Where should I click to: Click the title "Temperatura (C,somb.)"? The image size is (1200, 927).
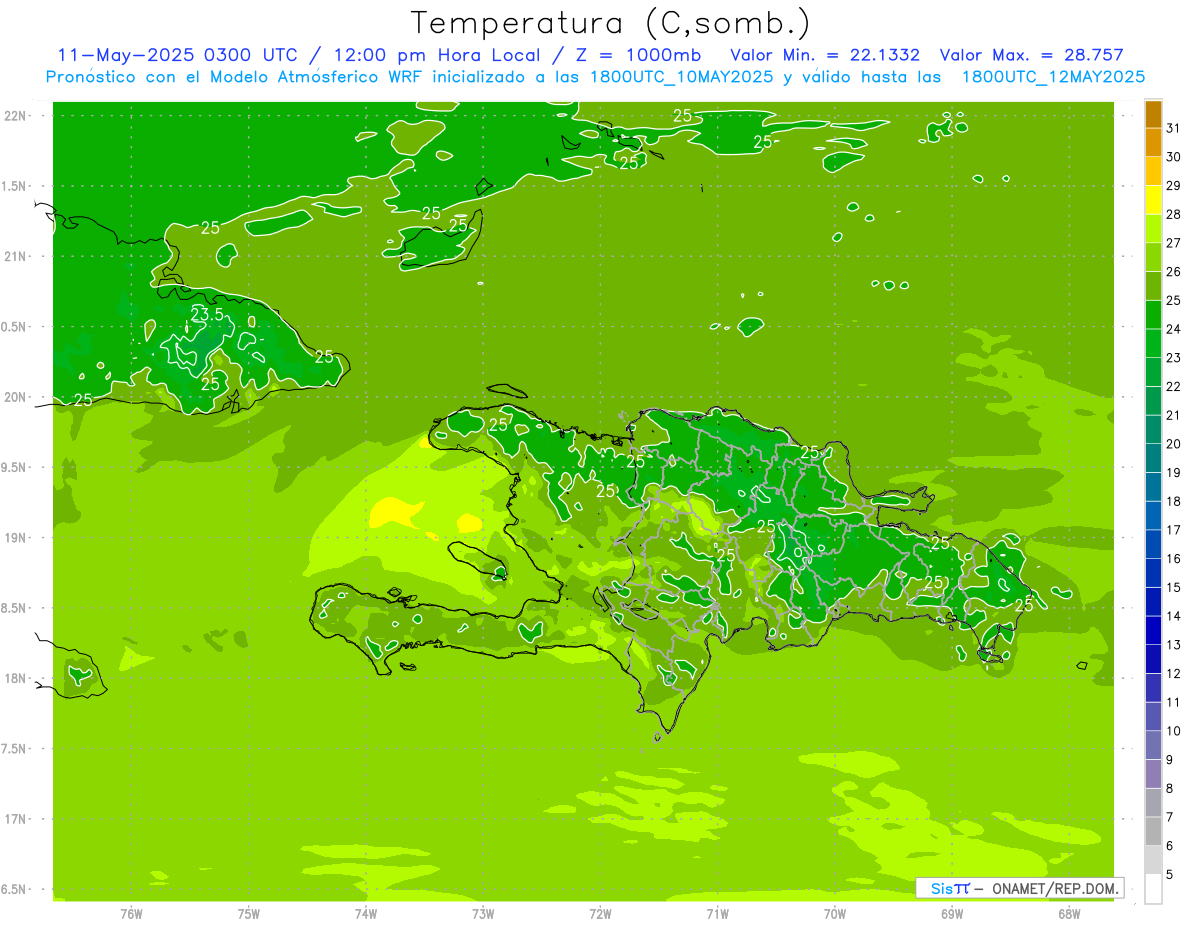(x=610, y=23)
